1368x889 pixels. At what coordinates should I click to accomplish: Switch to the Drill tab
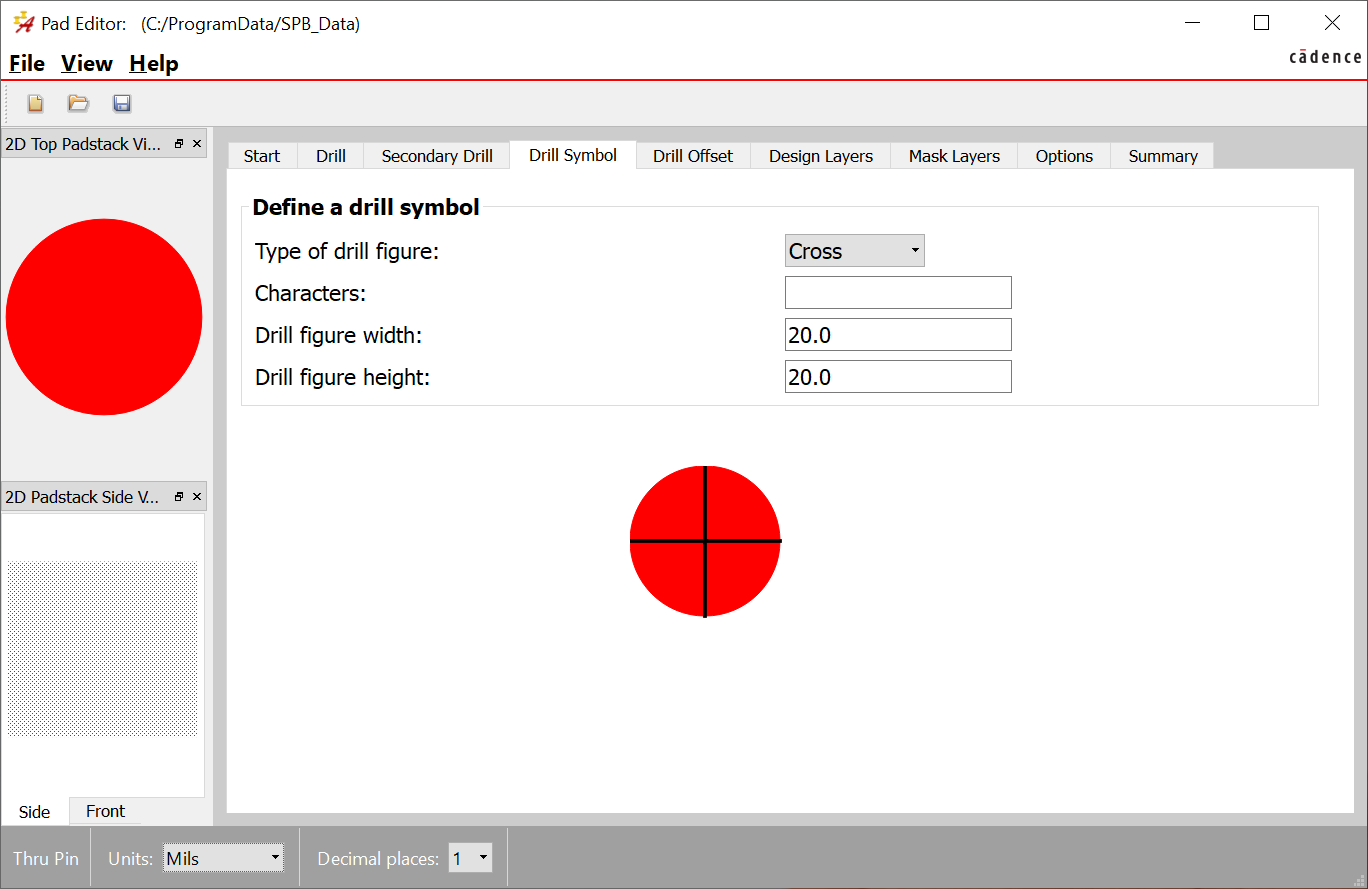(x=331, y=156)
